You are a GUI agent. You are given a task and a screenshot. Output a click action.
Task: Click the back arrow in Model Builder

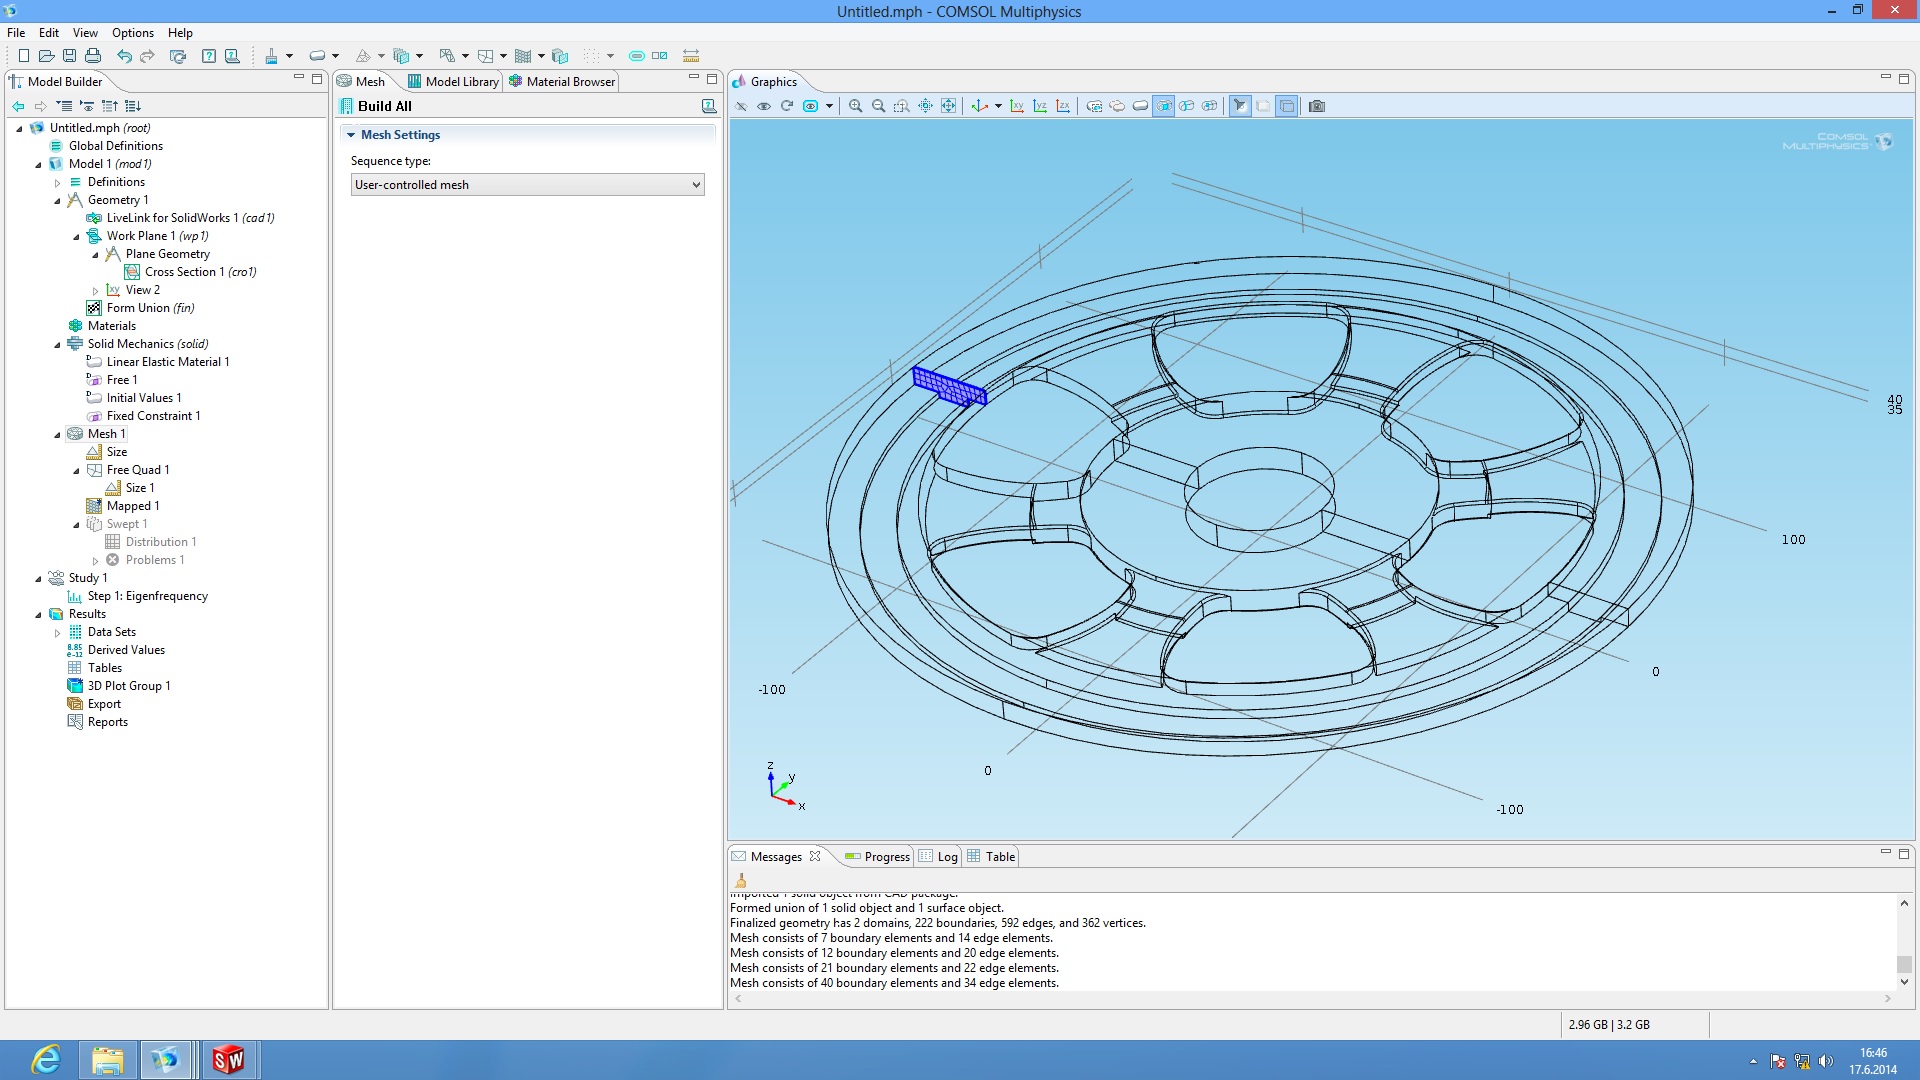pyautogui.click(x=18, y=106)
